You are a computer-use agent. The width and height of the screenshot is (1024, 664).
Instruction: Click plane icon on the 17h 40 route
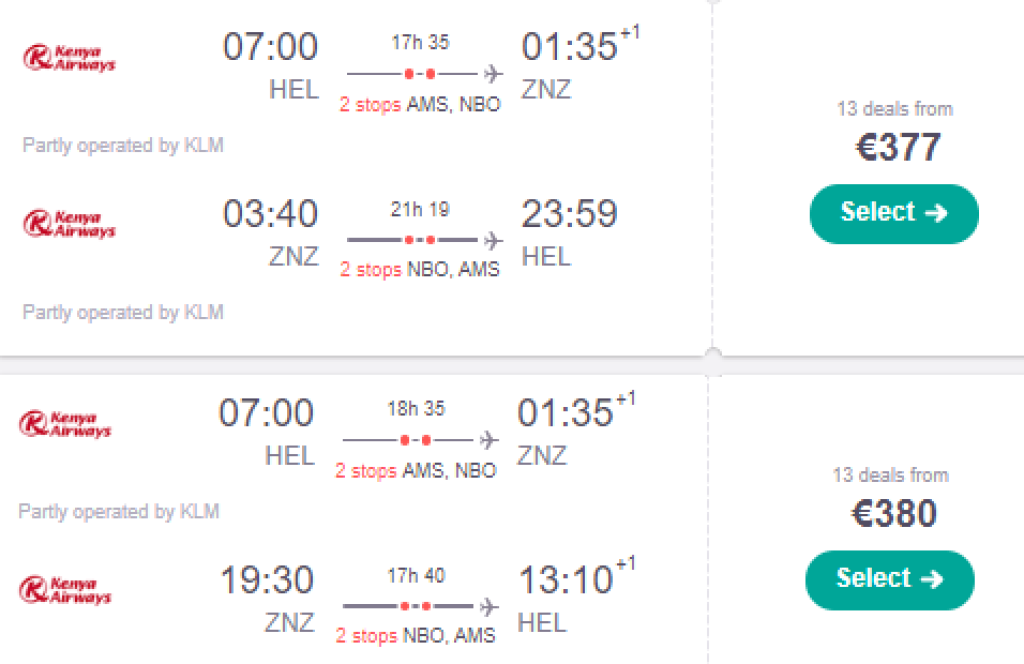click(x=488, y=606)
